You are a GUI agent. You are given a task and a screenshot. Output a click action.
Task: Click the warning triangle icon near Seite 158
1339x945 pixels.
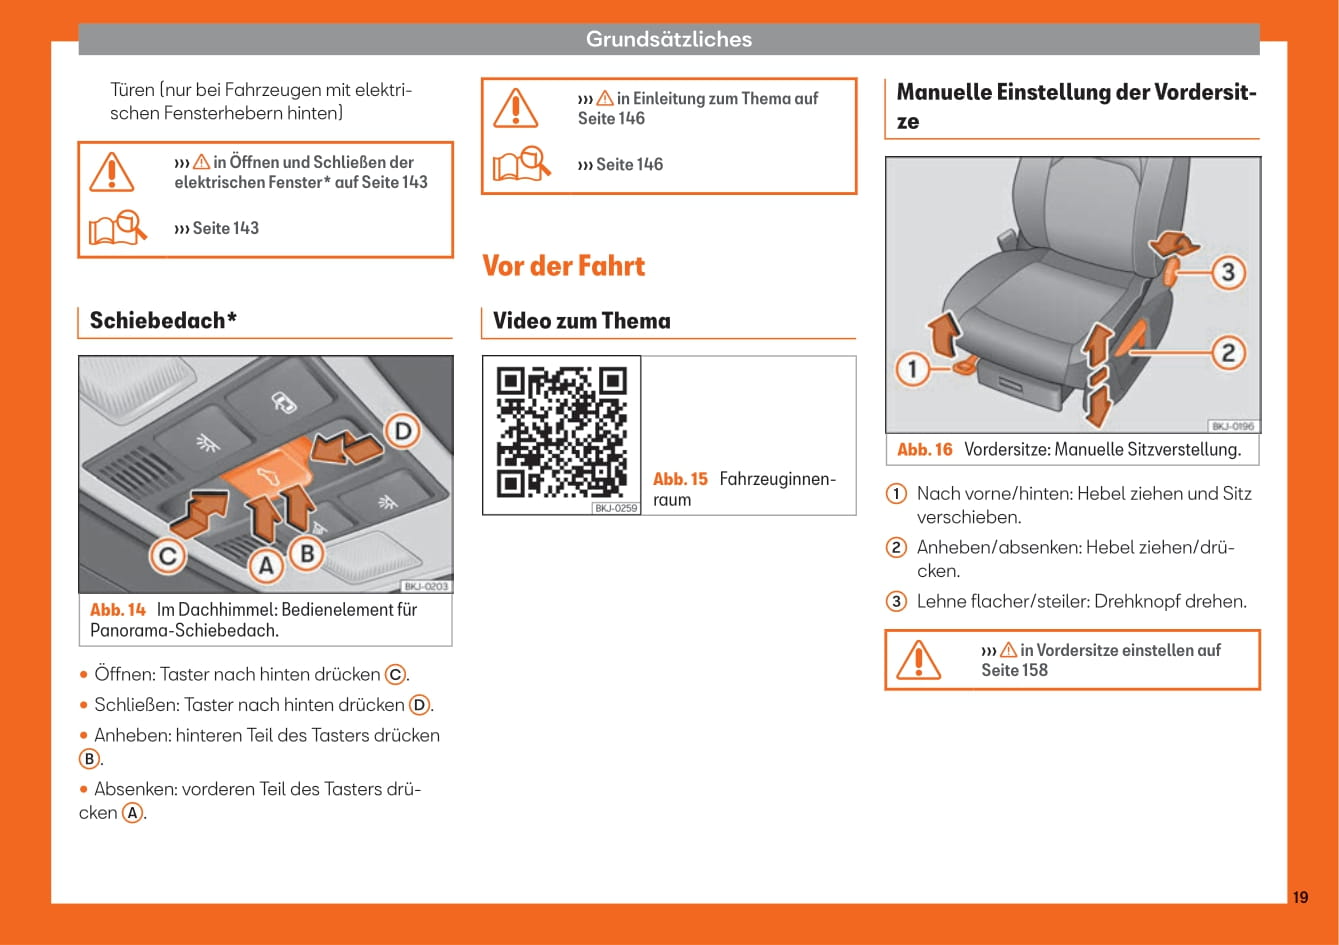click(x=918, y=660)
